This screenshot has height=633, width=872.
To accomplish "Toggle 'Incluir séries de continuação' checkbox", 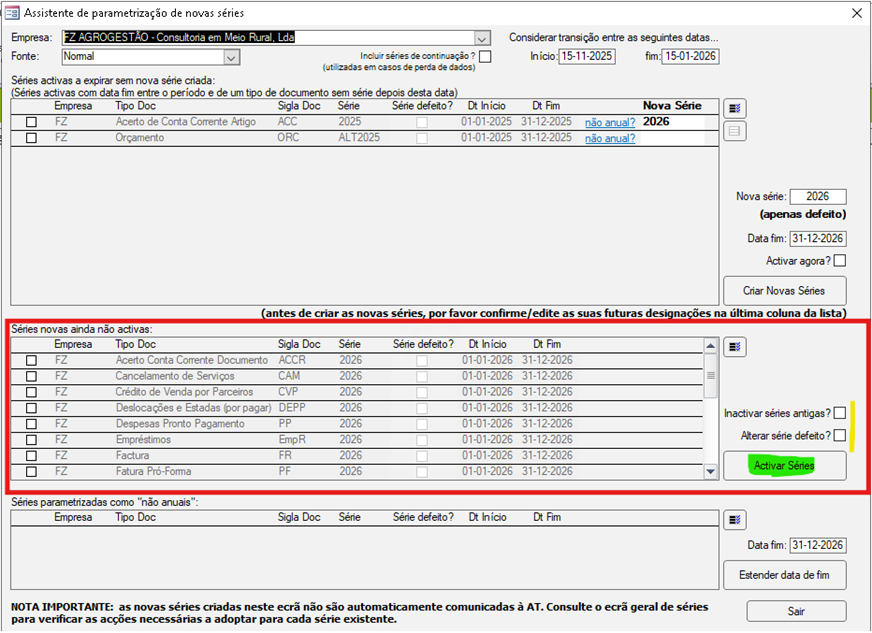I will pos(485,57).
